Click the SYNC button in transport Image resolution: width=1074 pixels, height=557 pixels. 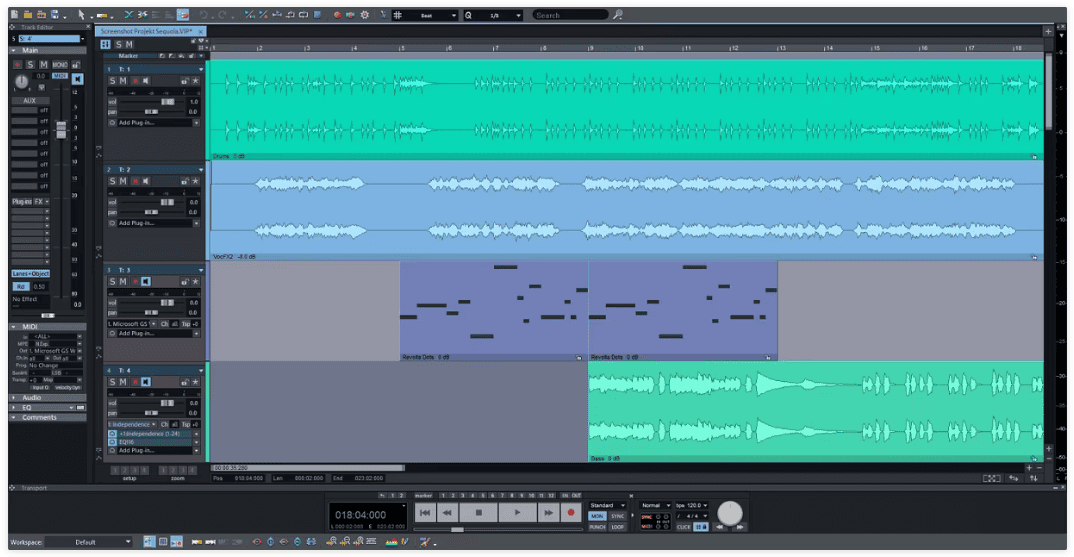coord(618,516)
